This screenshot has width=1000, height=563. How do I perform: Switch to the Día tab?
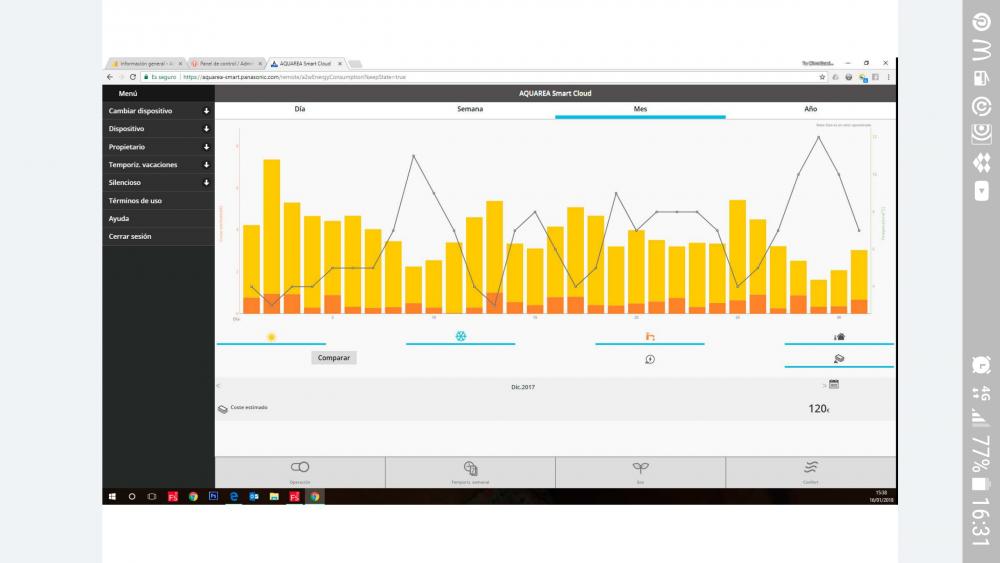300,109
